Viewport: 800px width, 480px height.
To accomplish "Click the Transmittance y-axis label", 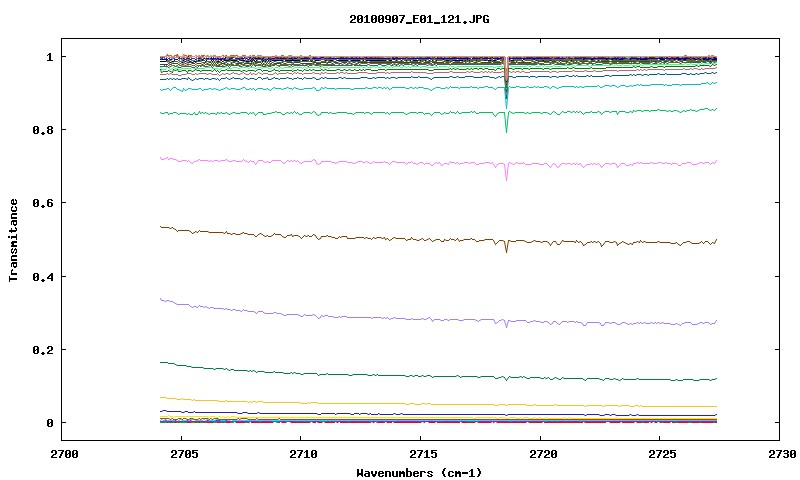I will [x=13, y=240].
